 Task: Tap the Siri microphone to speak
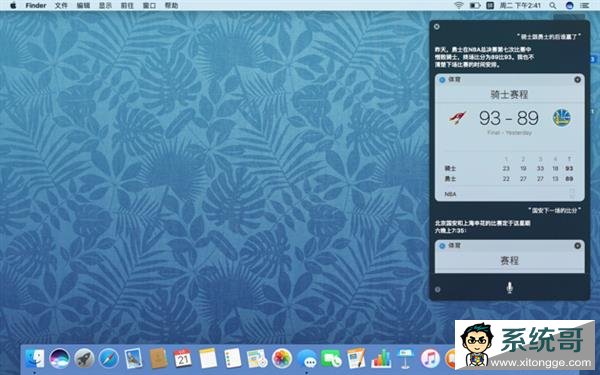click(x=509, y=287)
